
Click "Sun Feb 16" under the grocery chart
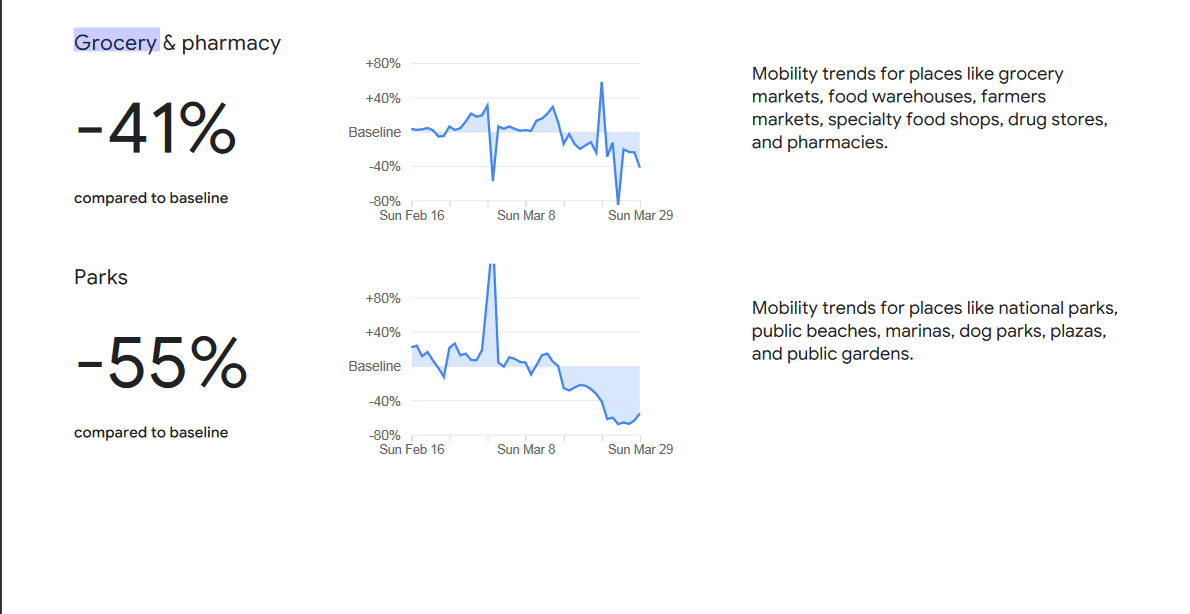click(x=412, y=215)
